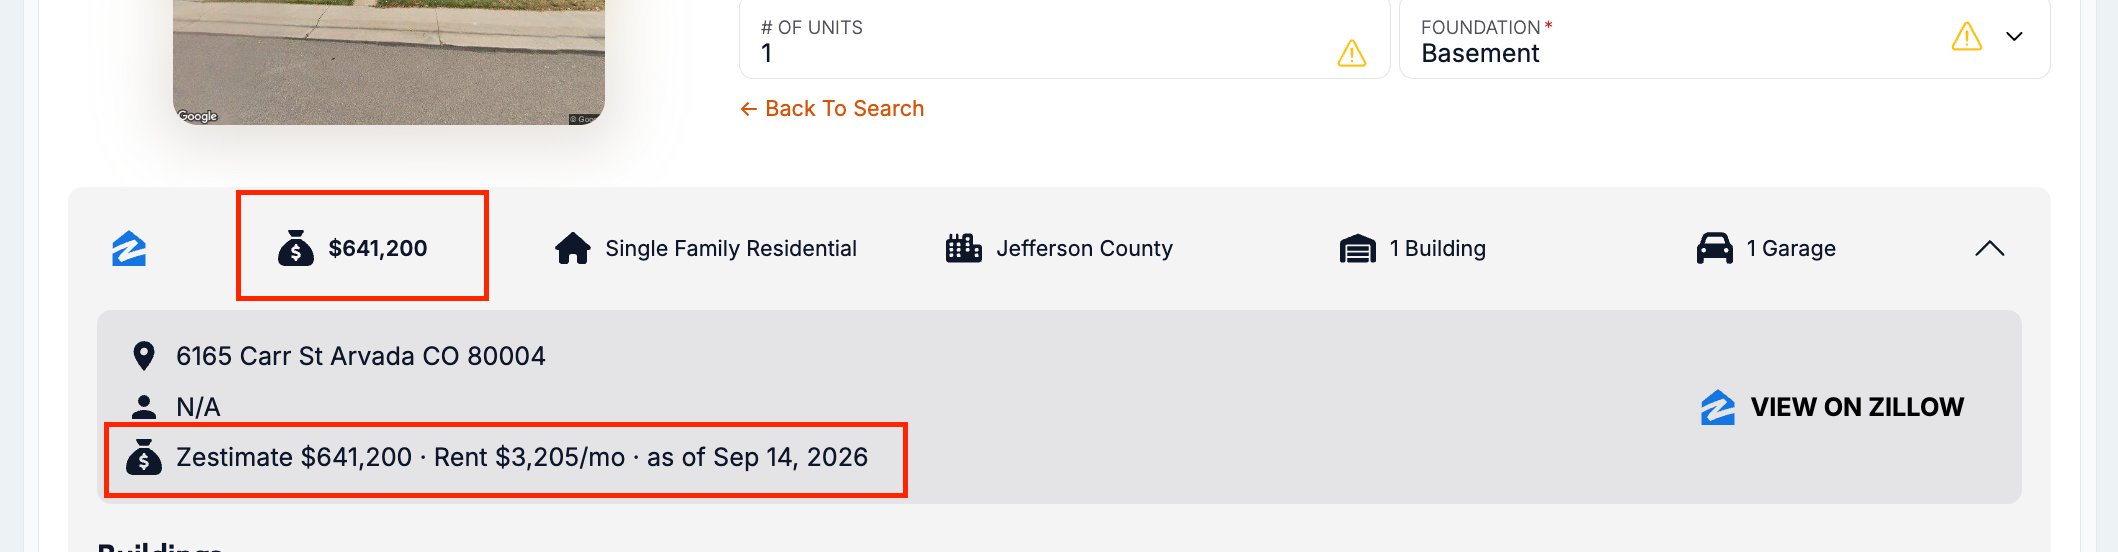Click the house icon for Single Family Residential
Viewport: 2118px width, 552px height.
[573, 248]
